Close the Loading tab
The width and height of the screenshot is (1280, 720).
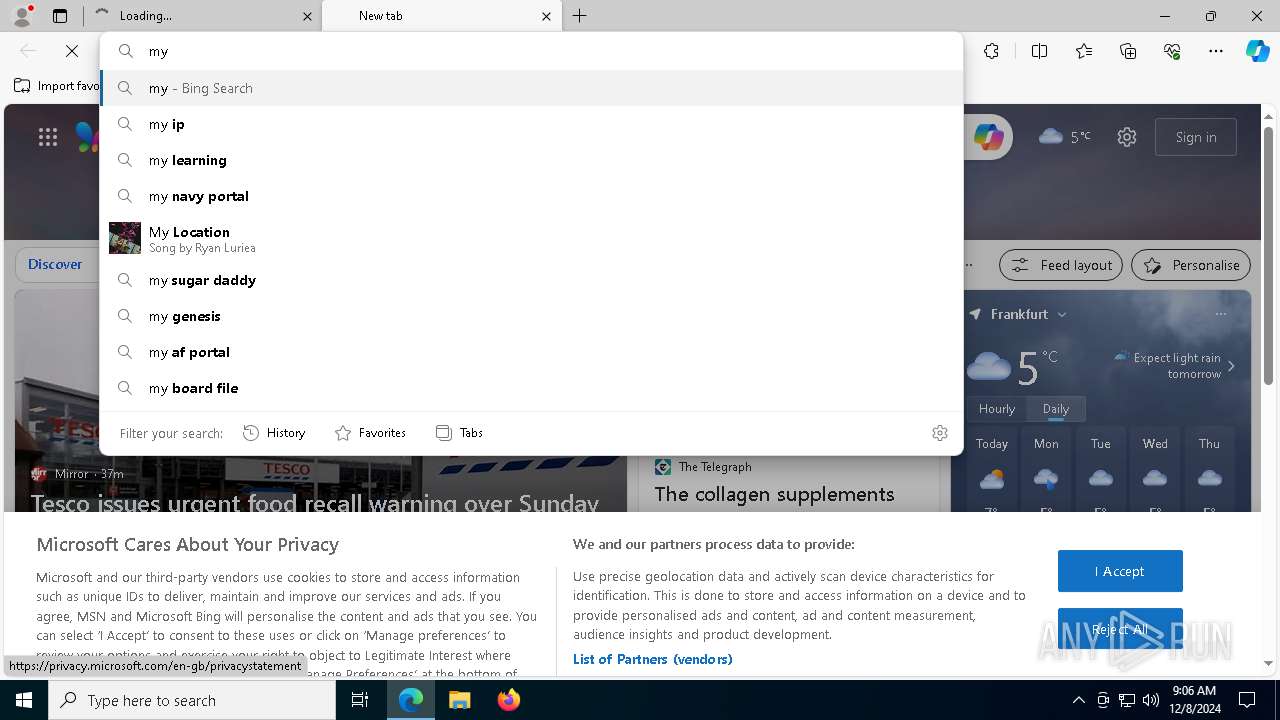(307, 16)
